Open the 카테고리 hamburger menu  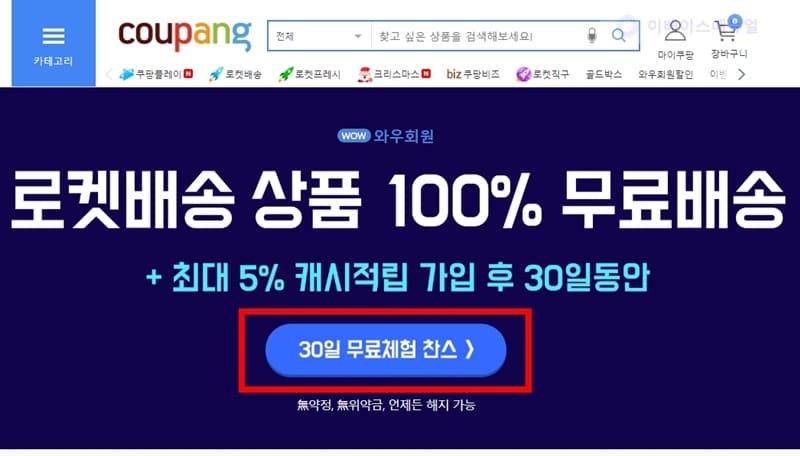point(54,43)
